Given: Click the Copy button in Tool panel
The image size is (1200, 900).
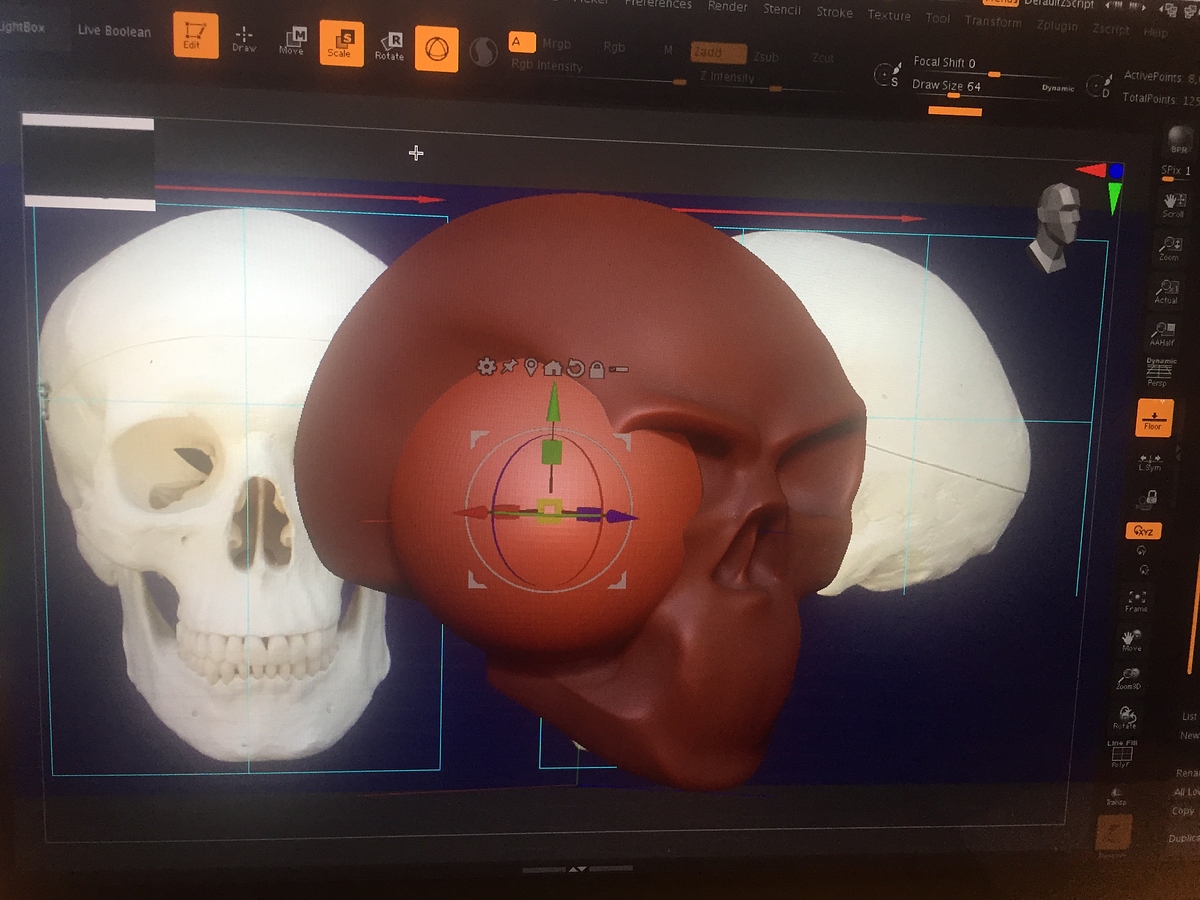Looking at the screenshot, I should (x=1184, y=811).
